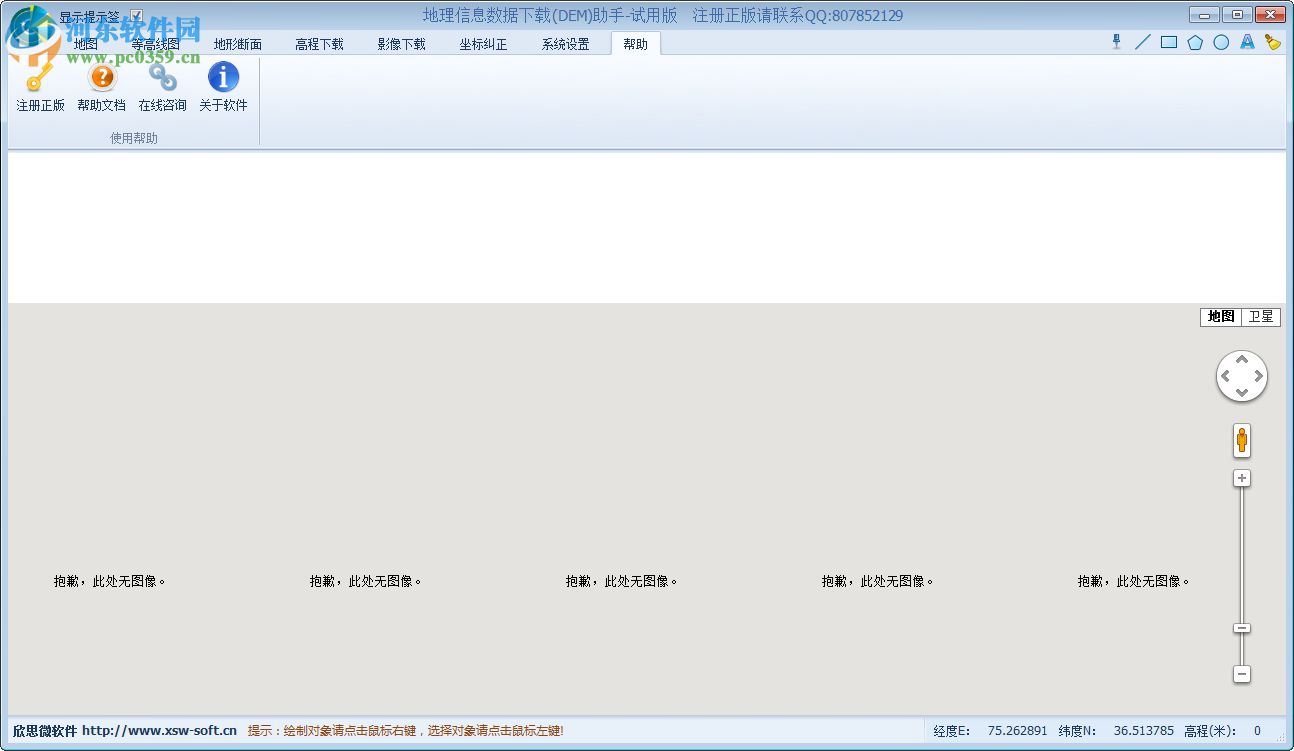Clear drawings with the broom tool
1294x751 pixels.
coord(1273,42)
